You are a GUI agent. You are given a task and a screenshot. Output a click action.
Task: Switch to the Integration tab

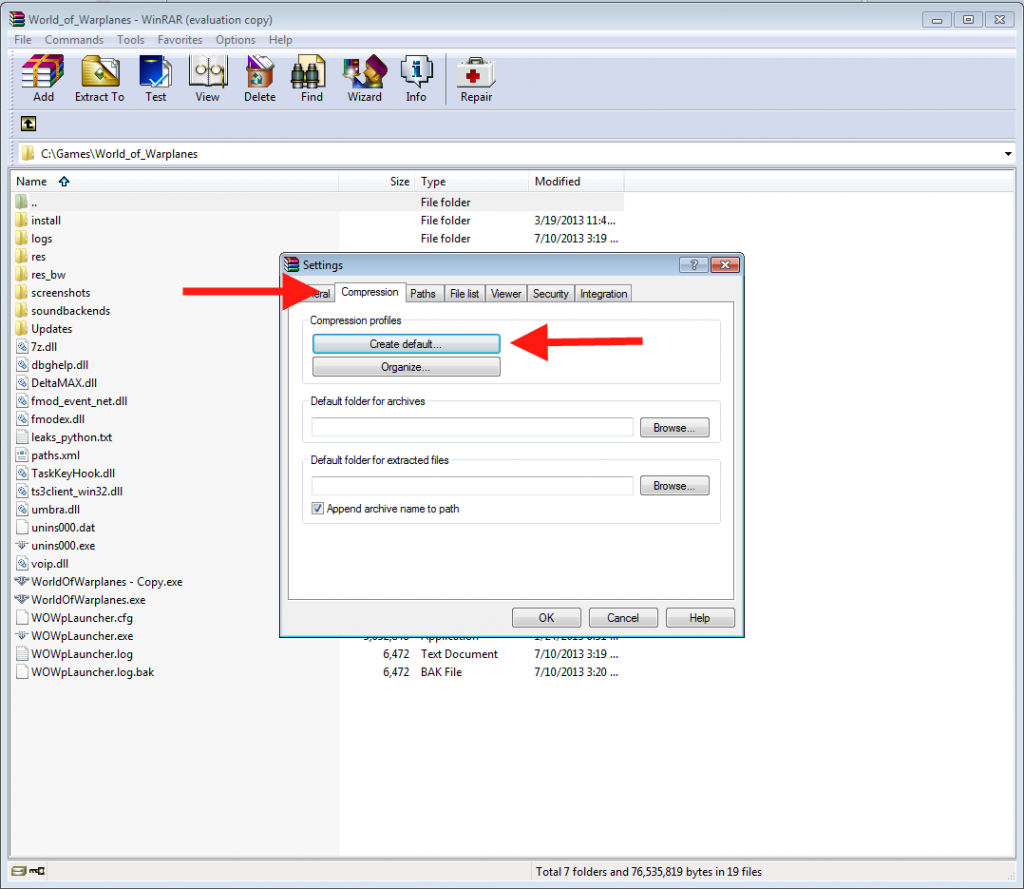click(603, 294)
